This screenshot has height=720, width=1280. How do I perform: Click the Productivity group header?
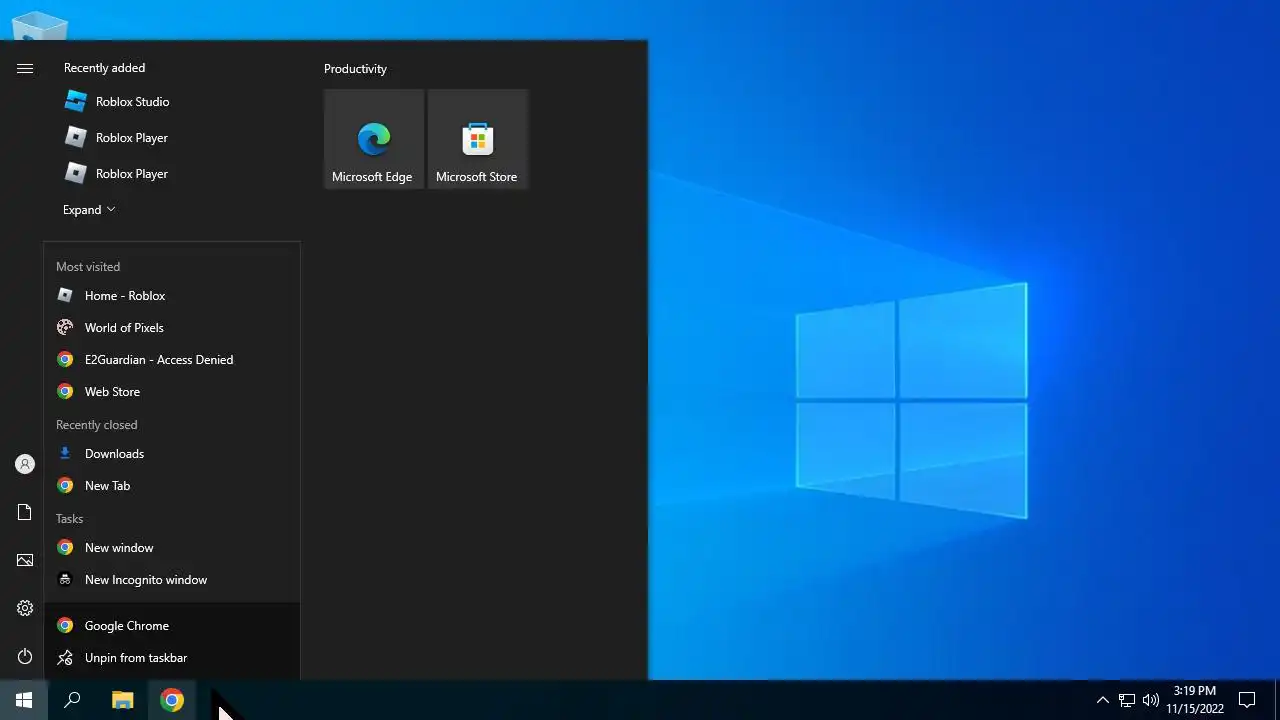(x=355, y=69)
